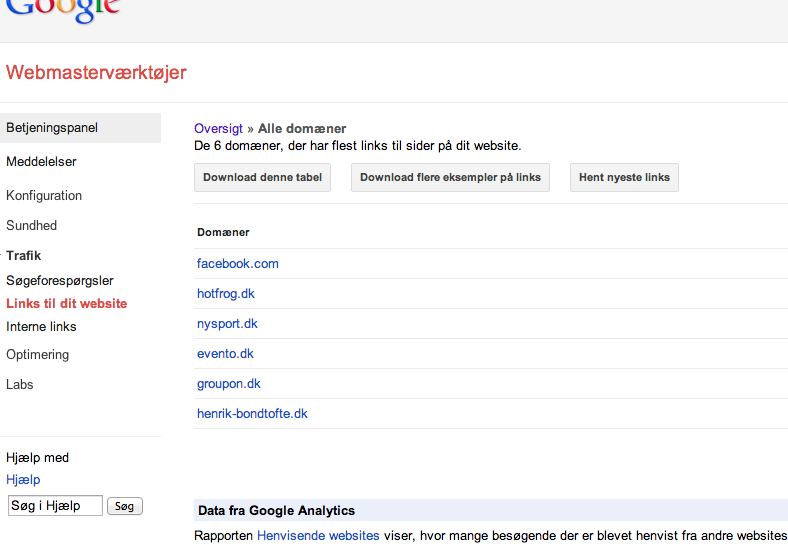This screenshot has height=547, width=788.
Task: Click the Alle domæner breadcrumb text
Action: tap(302, 129)
